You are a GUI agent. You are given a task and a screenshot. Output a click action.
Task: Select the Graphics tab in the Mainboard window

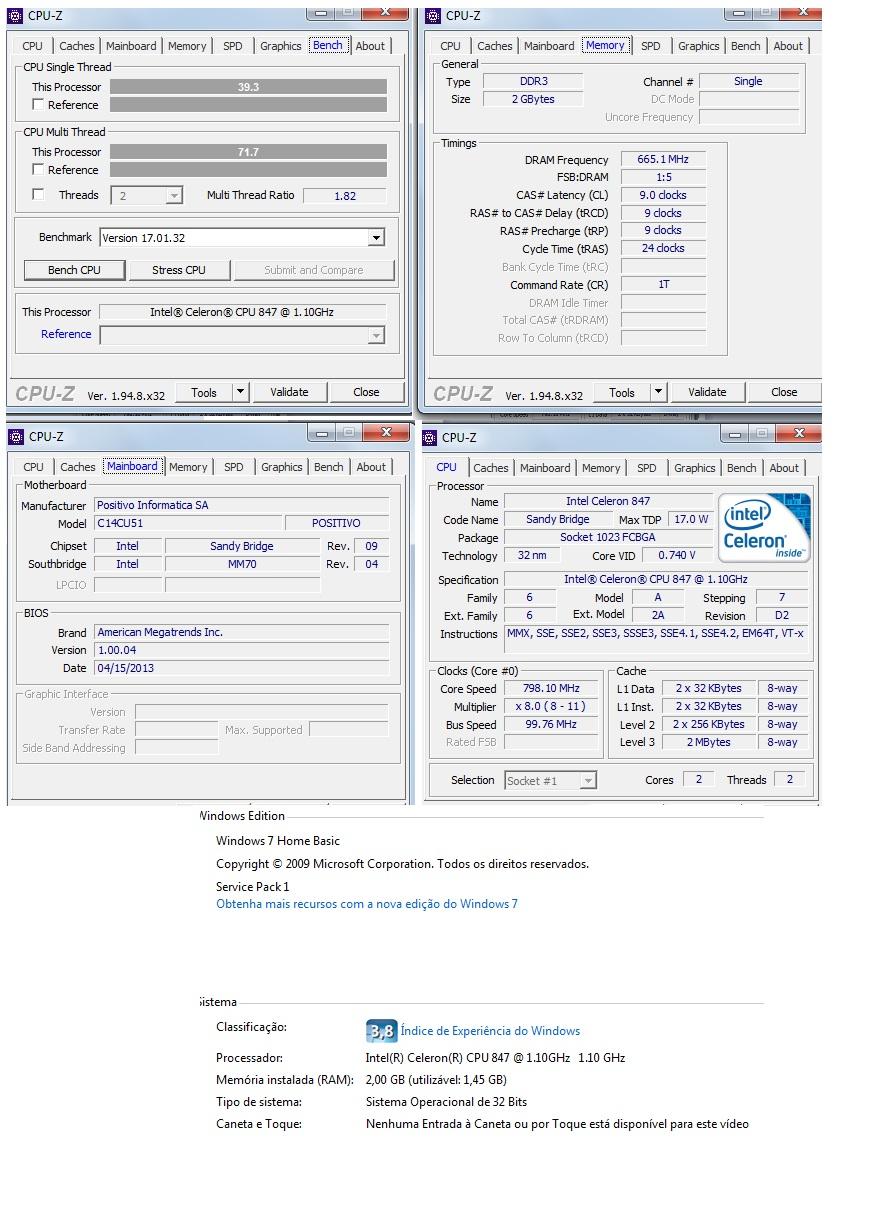pyautogui.click(x=282, y=467)
